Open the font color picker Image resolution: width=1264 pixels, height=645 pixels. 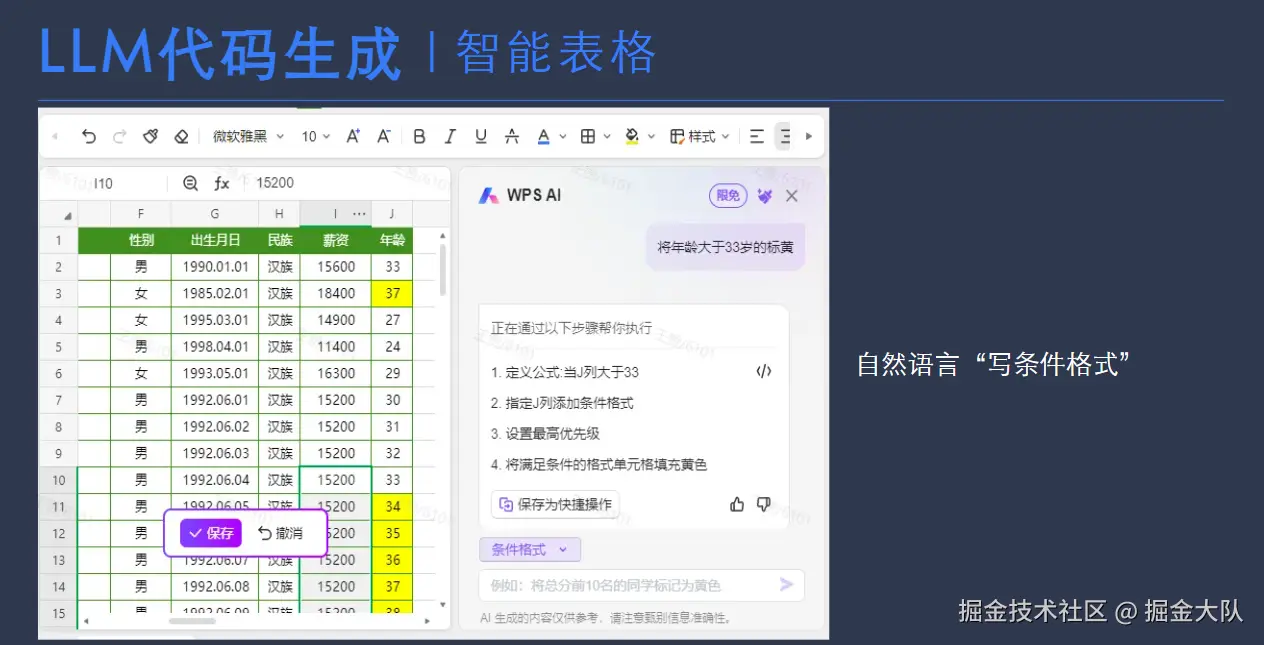pos(546,136)
